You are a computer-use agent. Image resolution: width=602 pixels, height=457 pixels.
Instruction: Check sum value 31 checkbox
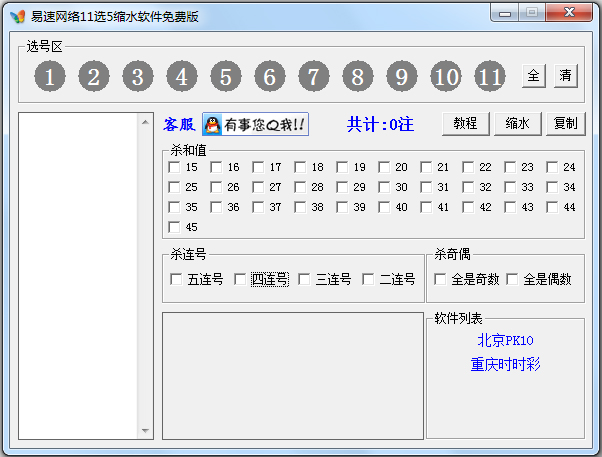click(x=426, y=187)
